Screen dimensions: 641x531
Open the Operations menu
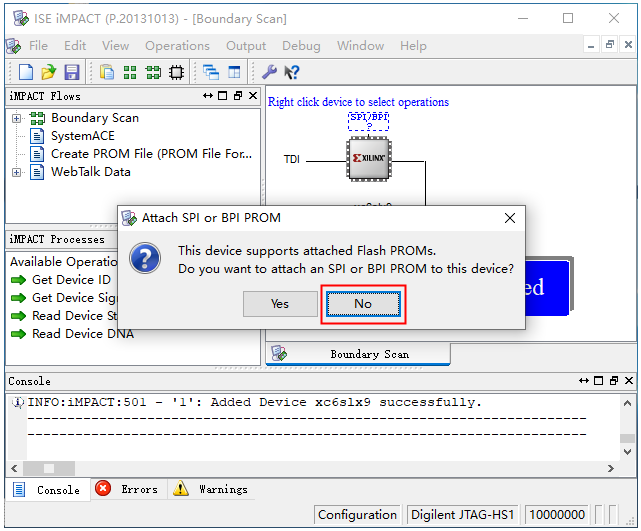tap(177, 46)
